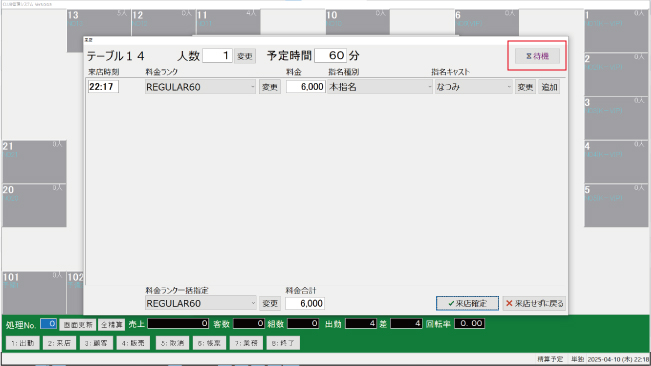651x366 pixels.
Task: Open the 指名キャスト なつみ dropdown
Action: (473, 87)
